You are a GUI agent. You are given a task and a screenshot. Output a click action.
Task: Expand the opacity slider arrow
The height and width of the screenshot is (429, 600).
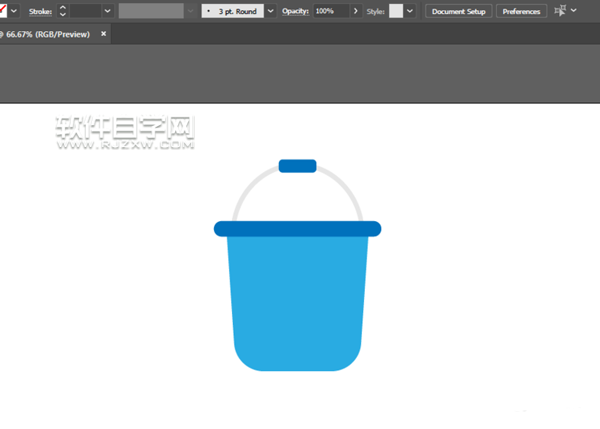coord(356,11)
